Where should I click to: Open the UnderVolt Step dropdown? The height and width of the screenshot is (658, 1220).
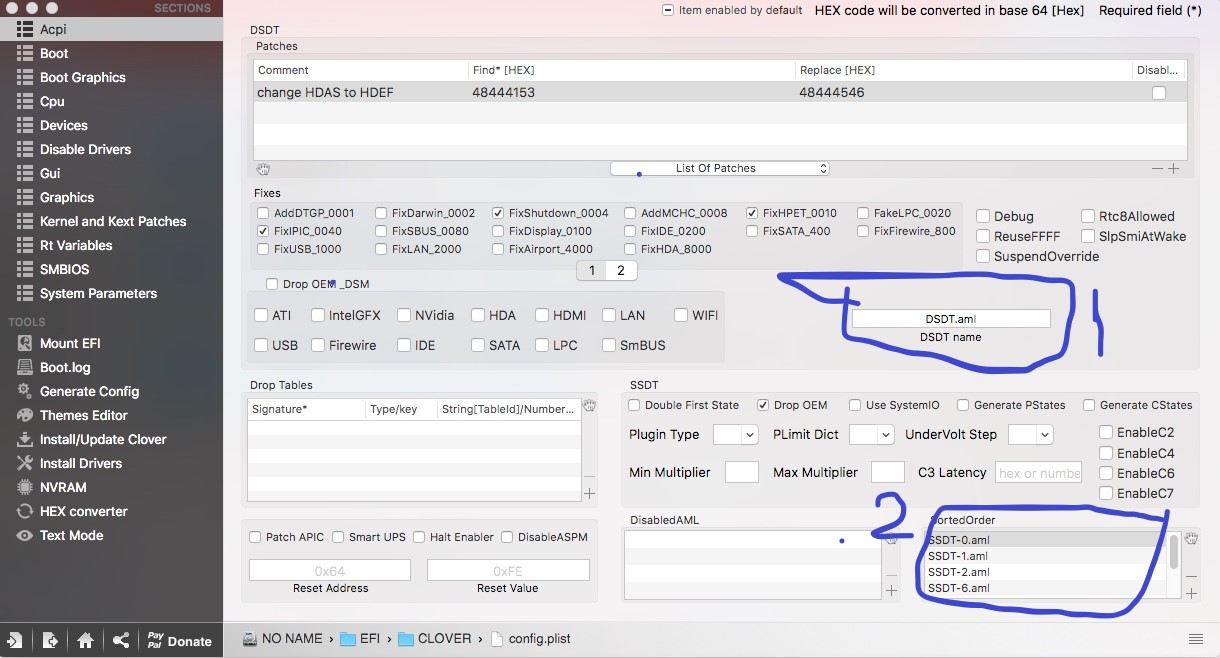click(x=1030, y=434)
